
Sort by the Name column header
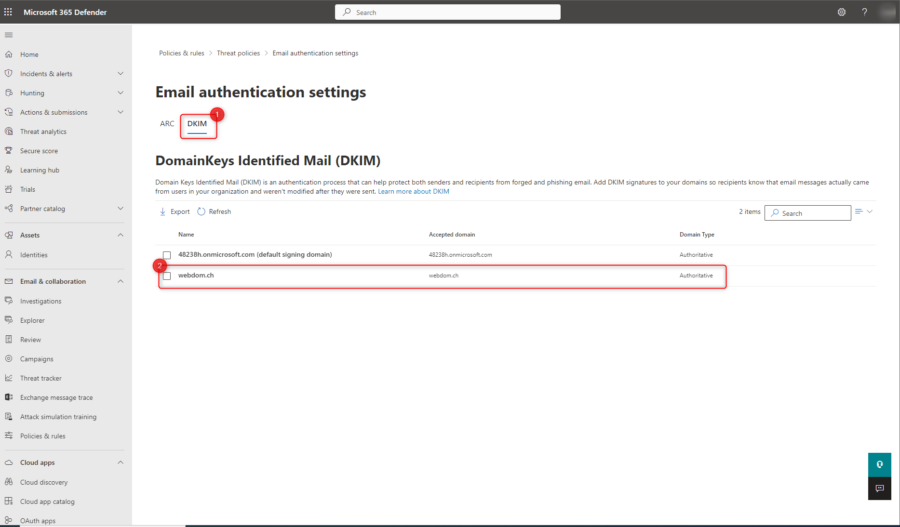pyautogui.click(x=186, y=235)
